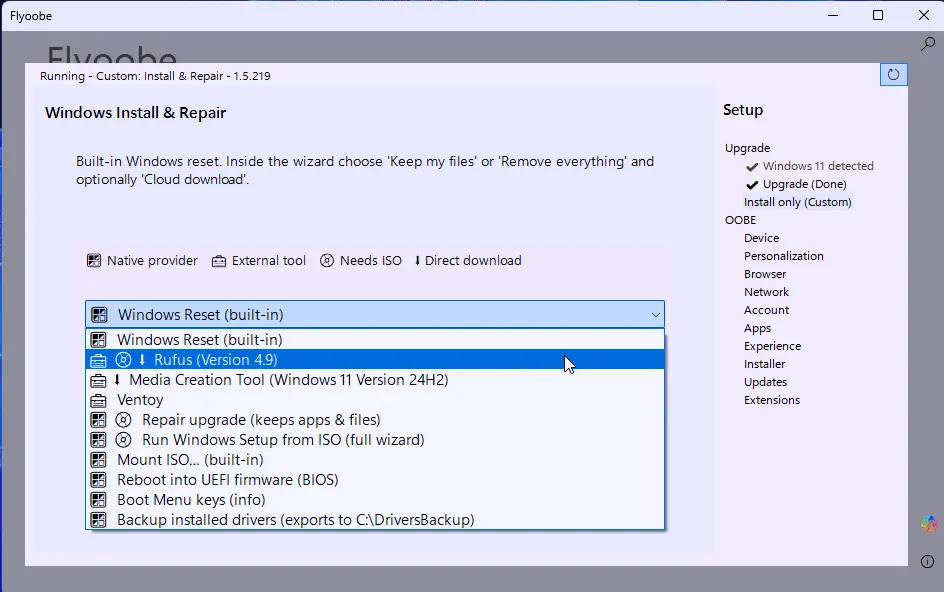Click the briefcase icon beside Ventoy
Image resolution: width=944 pixels, height=592 pixels.
(x=98, y=400)
